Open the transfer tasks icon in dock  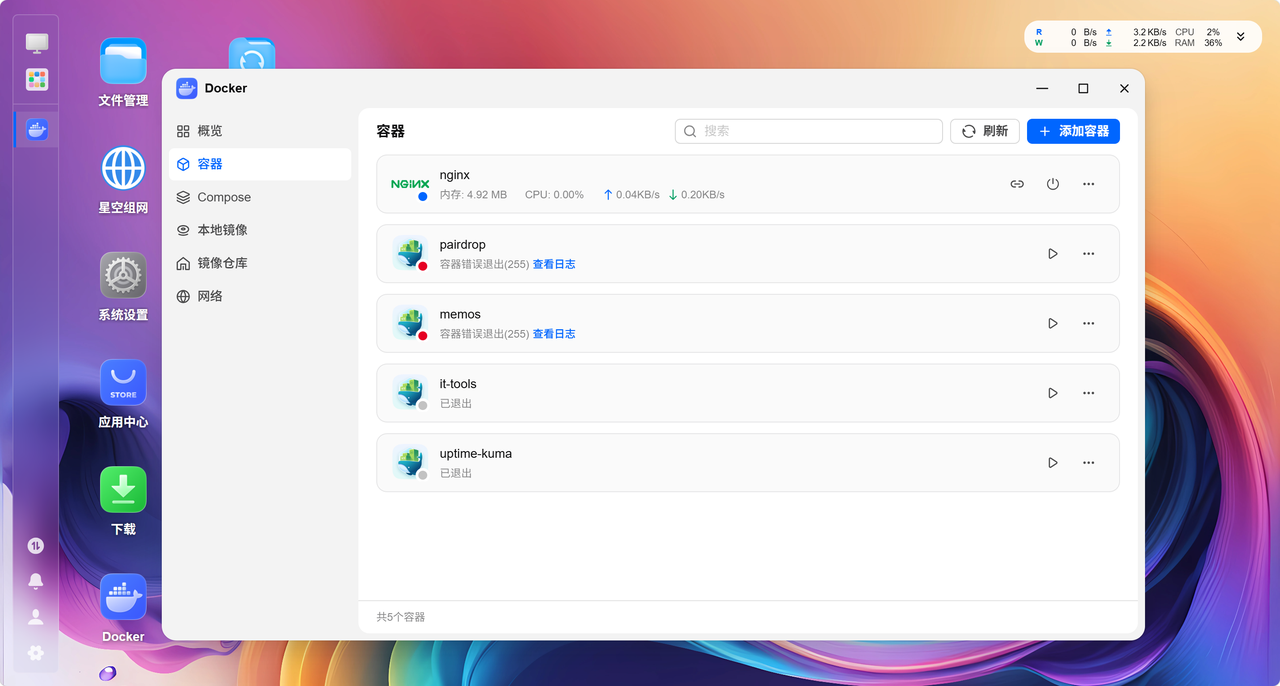point(36,545)
